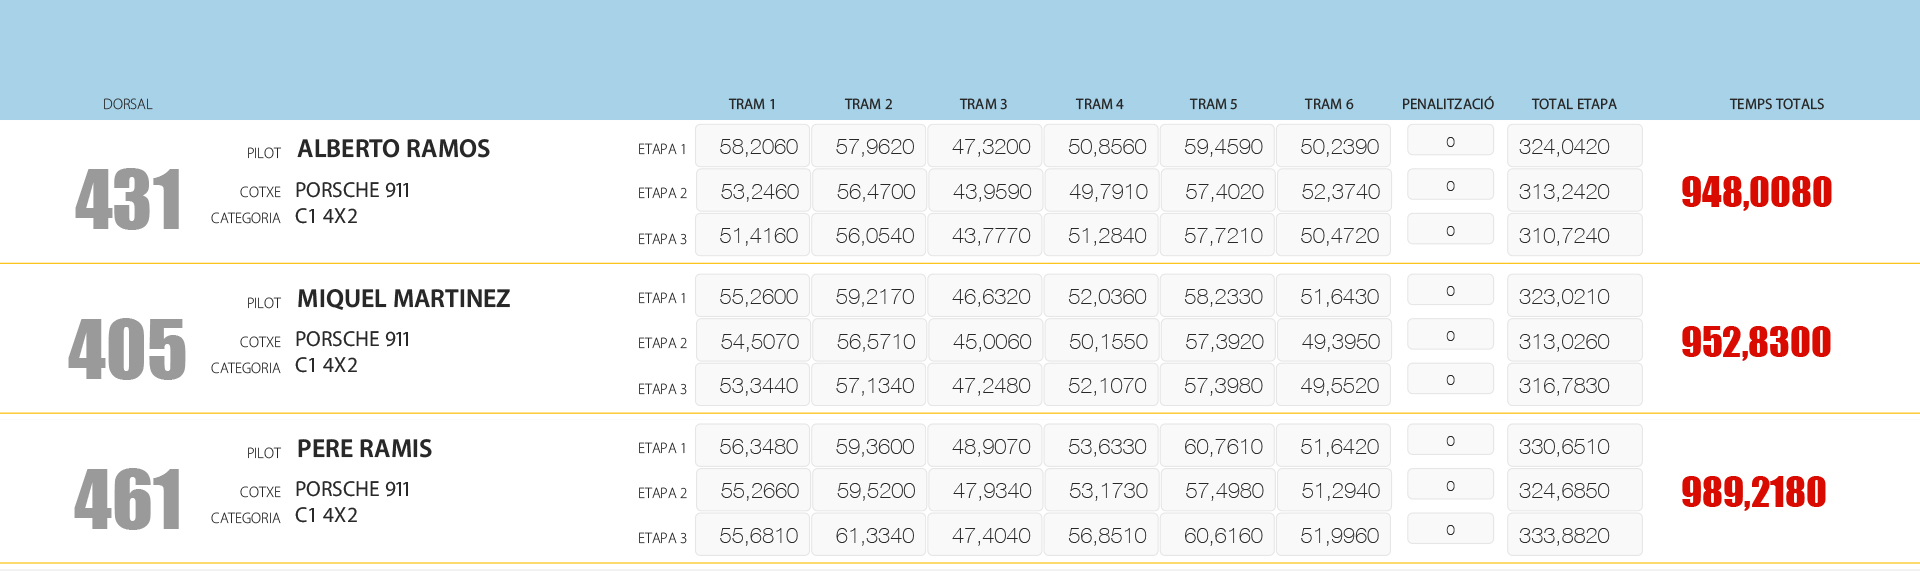Click Alberto Ramos Etapa 3 total field 310,7240
The image size is (1920, 571).
click(1574, 236)
